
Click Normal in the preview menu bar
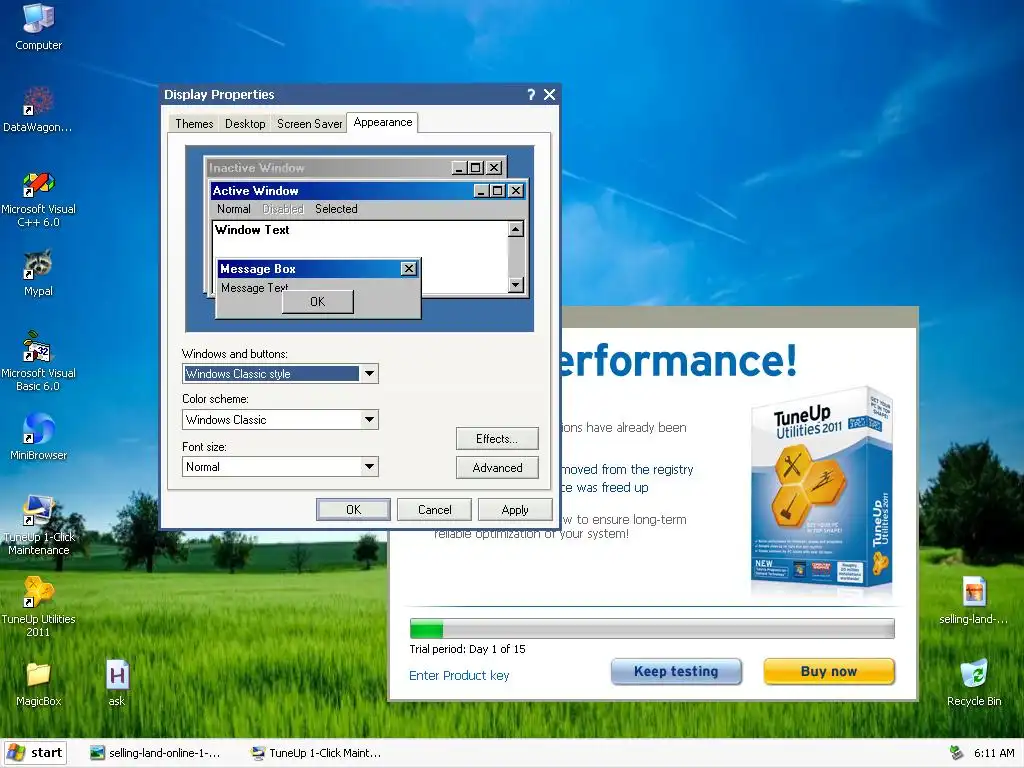234,209
